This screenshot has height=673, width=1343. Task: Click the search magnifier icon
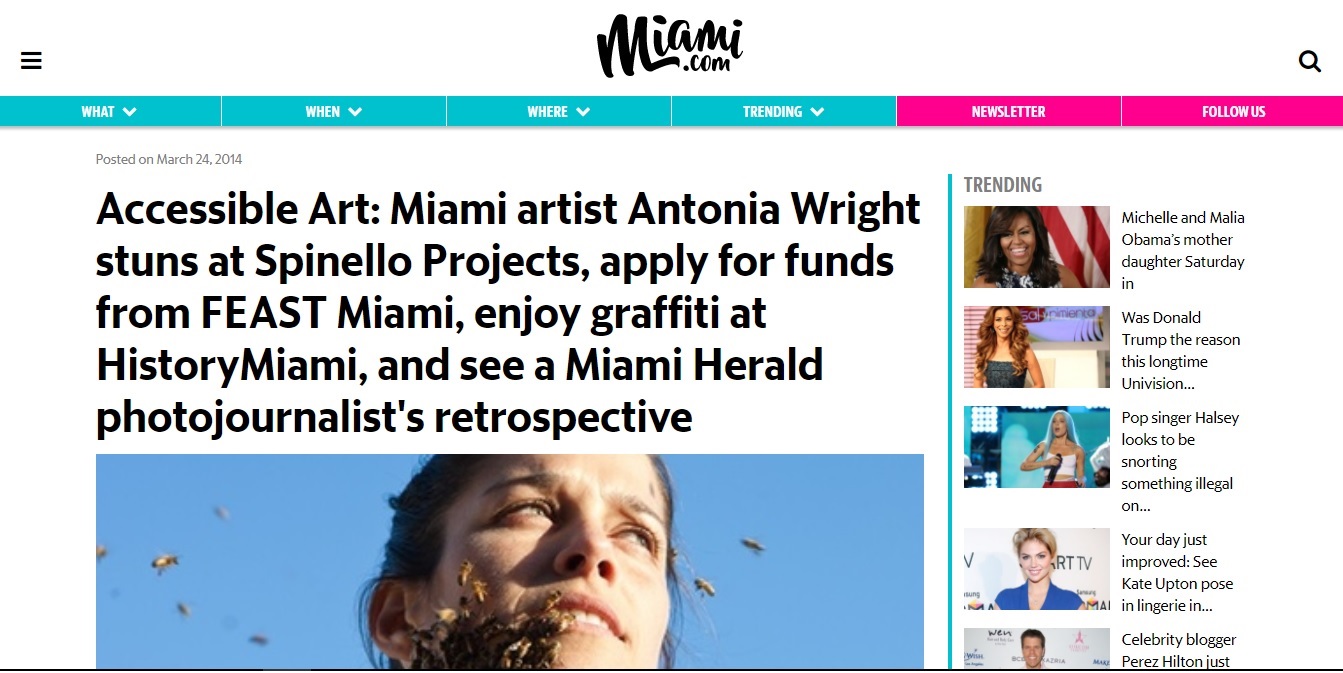coord(1309,61)
